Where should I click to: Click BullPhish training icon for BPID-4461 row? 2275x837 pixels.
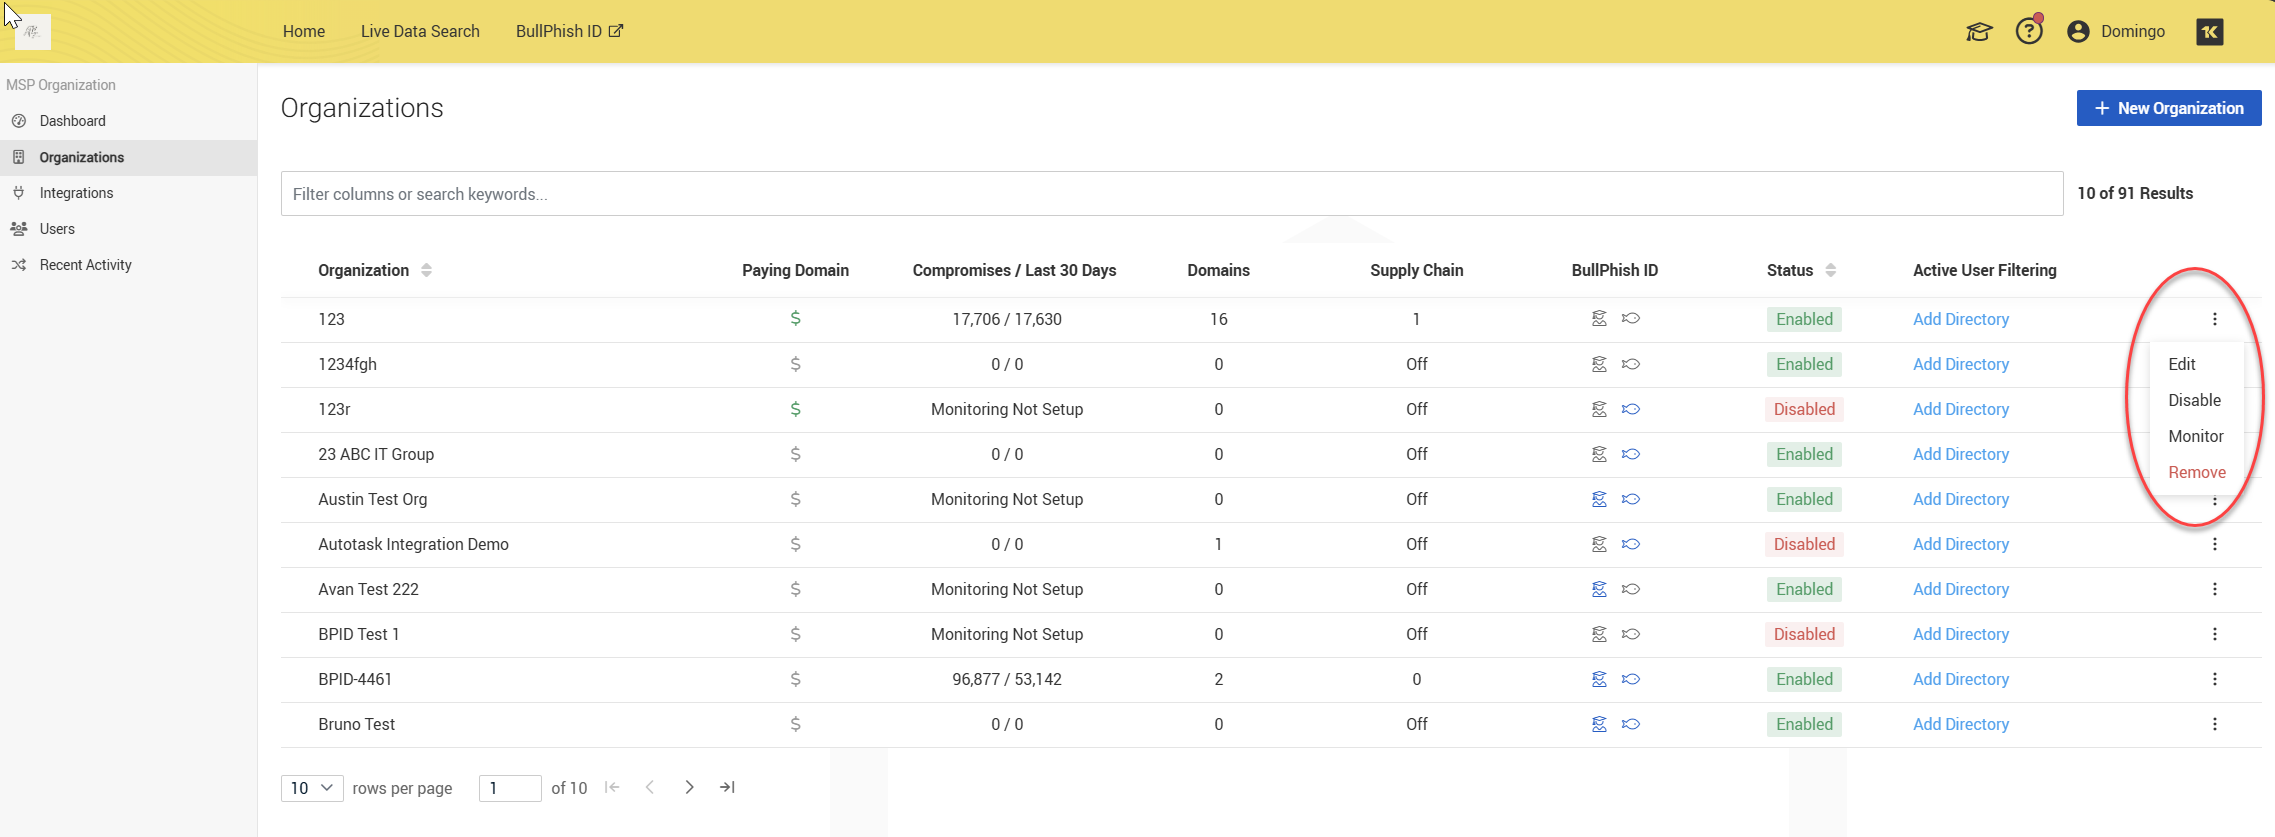click(1599, 679)
